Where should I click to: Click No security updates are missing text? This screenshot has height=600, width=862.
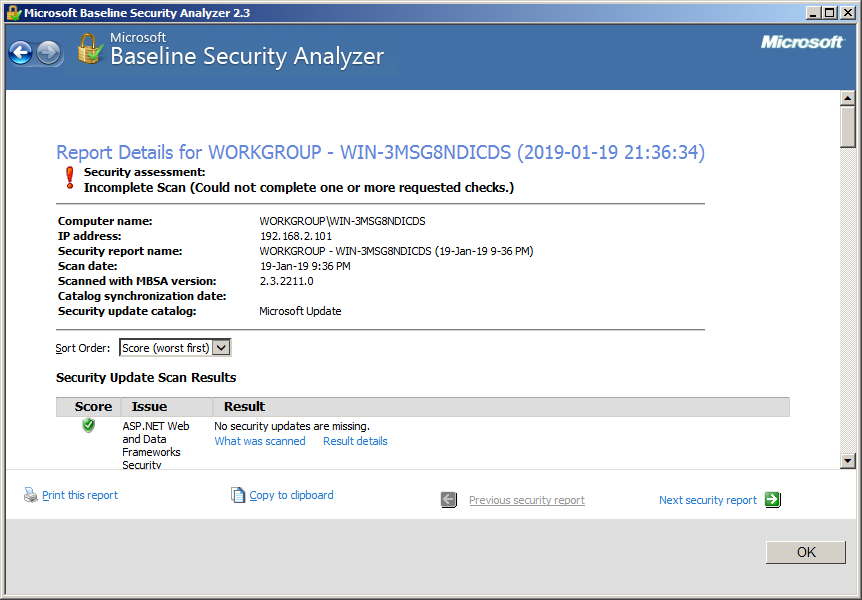click(x=292, y=426)
